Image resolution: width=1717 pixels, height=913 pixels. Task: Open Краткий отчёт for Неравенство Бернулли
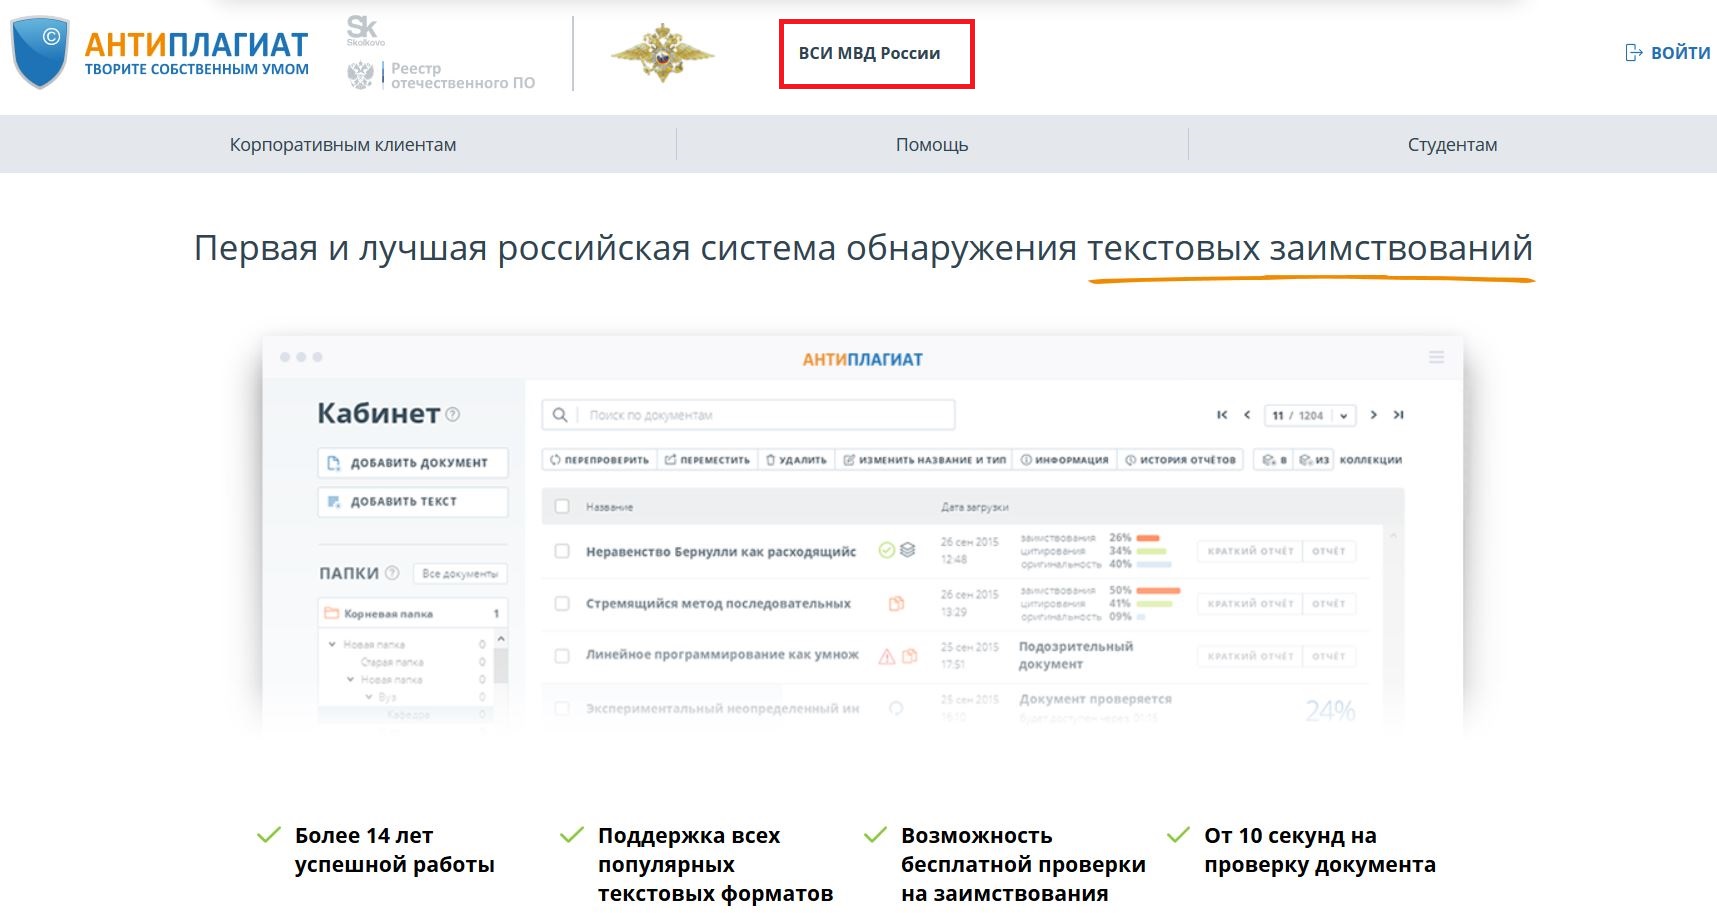coord(1250,551)
